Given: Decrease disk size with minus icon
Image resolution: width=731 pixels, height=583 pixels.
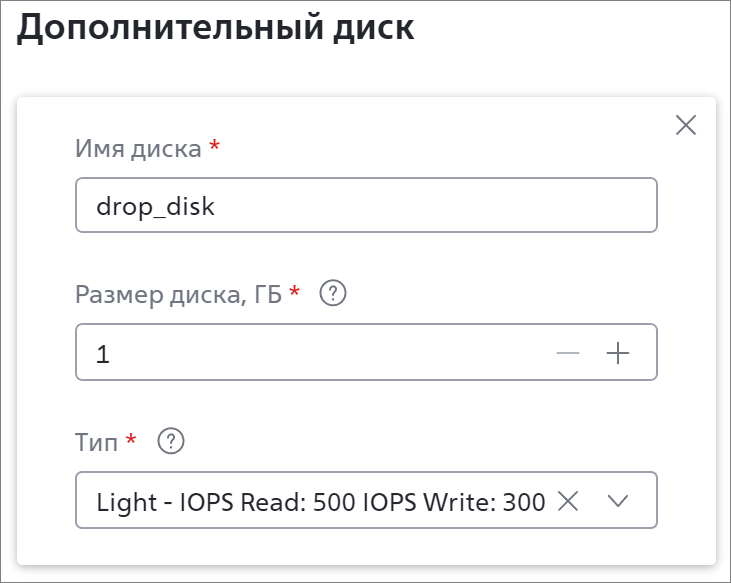Looking at the screenshot, I should coord(568,353).
